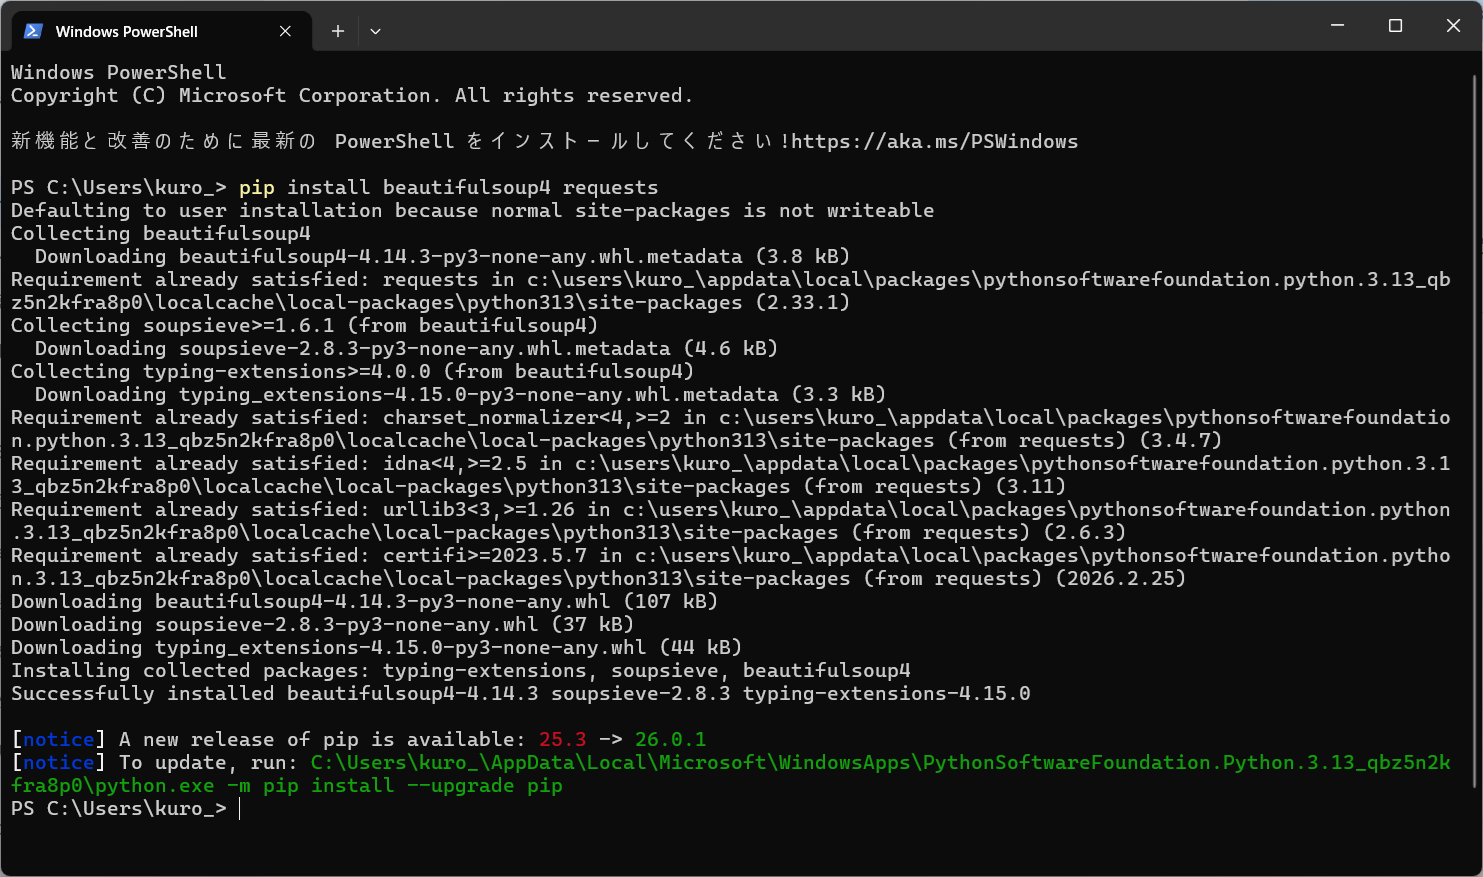
Task: Open the https://aka.ms/PSWindows link
Action: [934, 141]
